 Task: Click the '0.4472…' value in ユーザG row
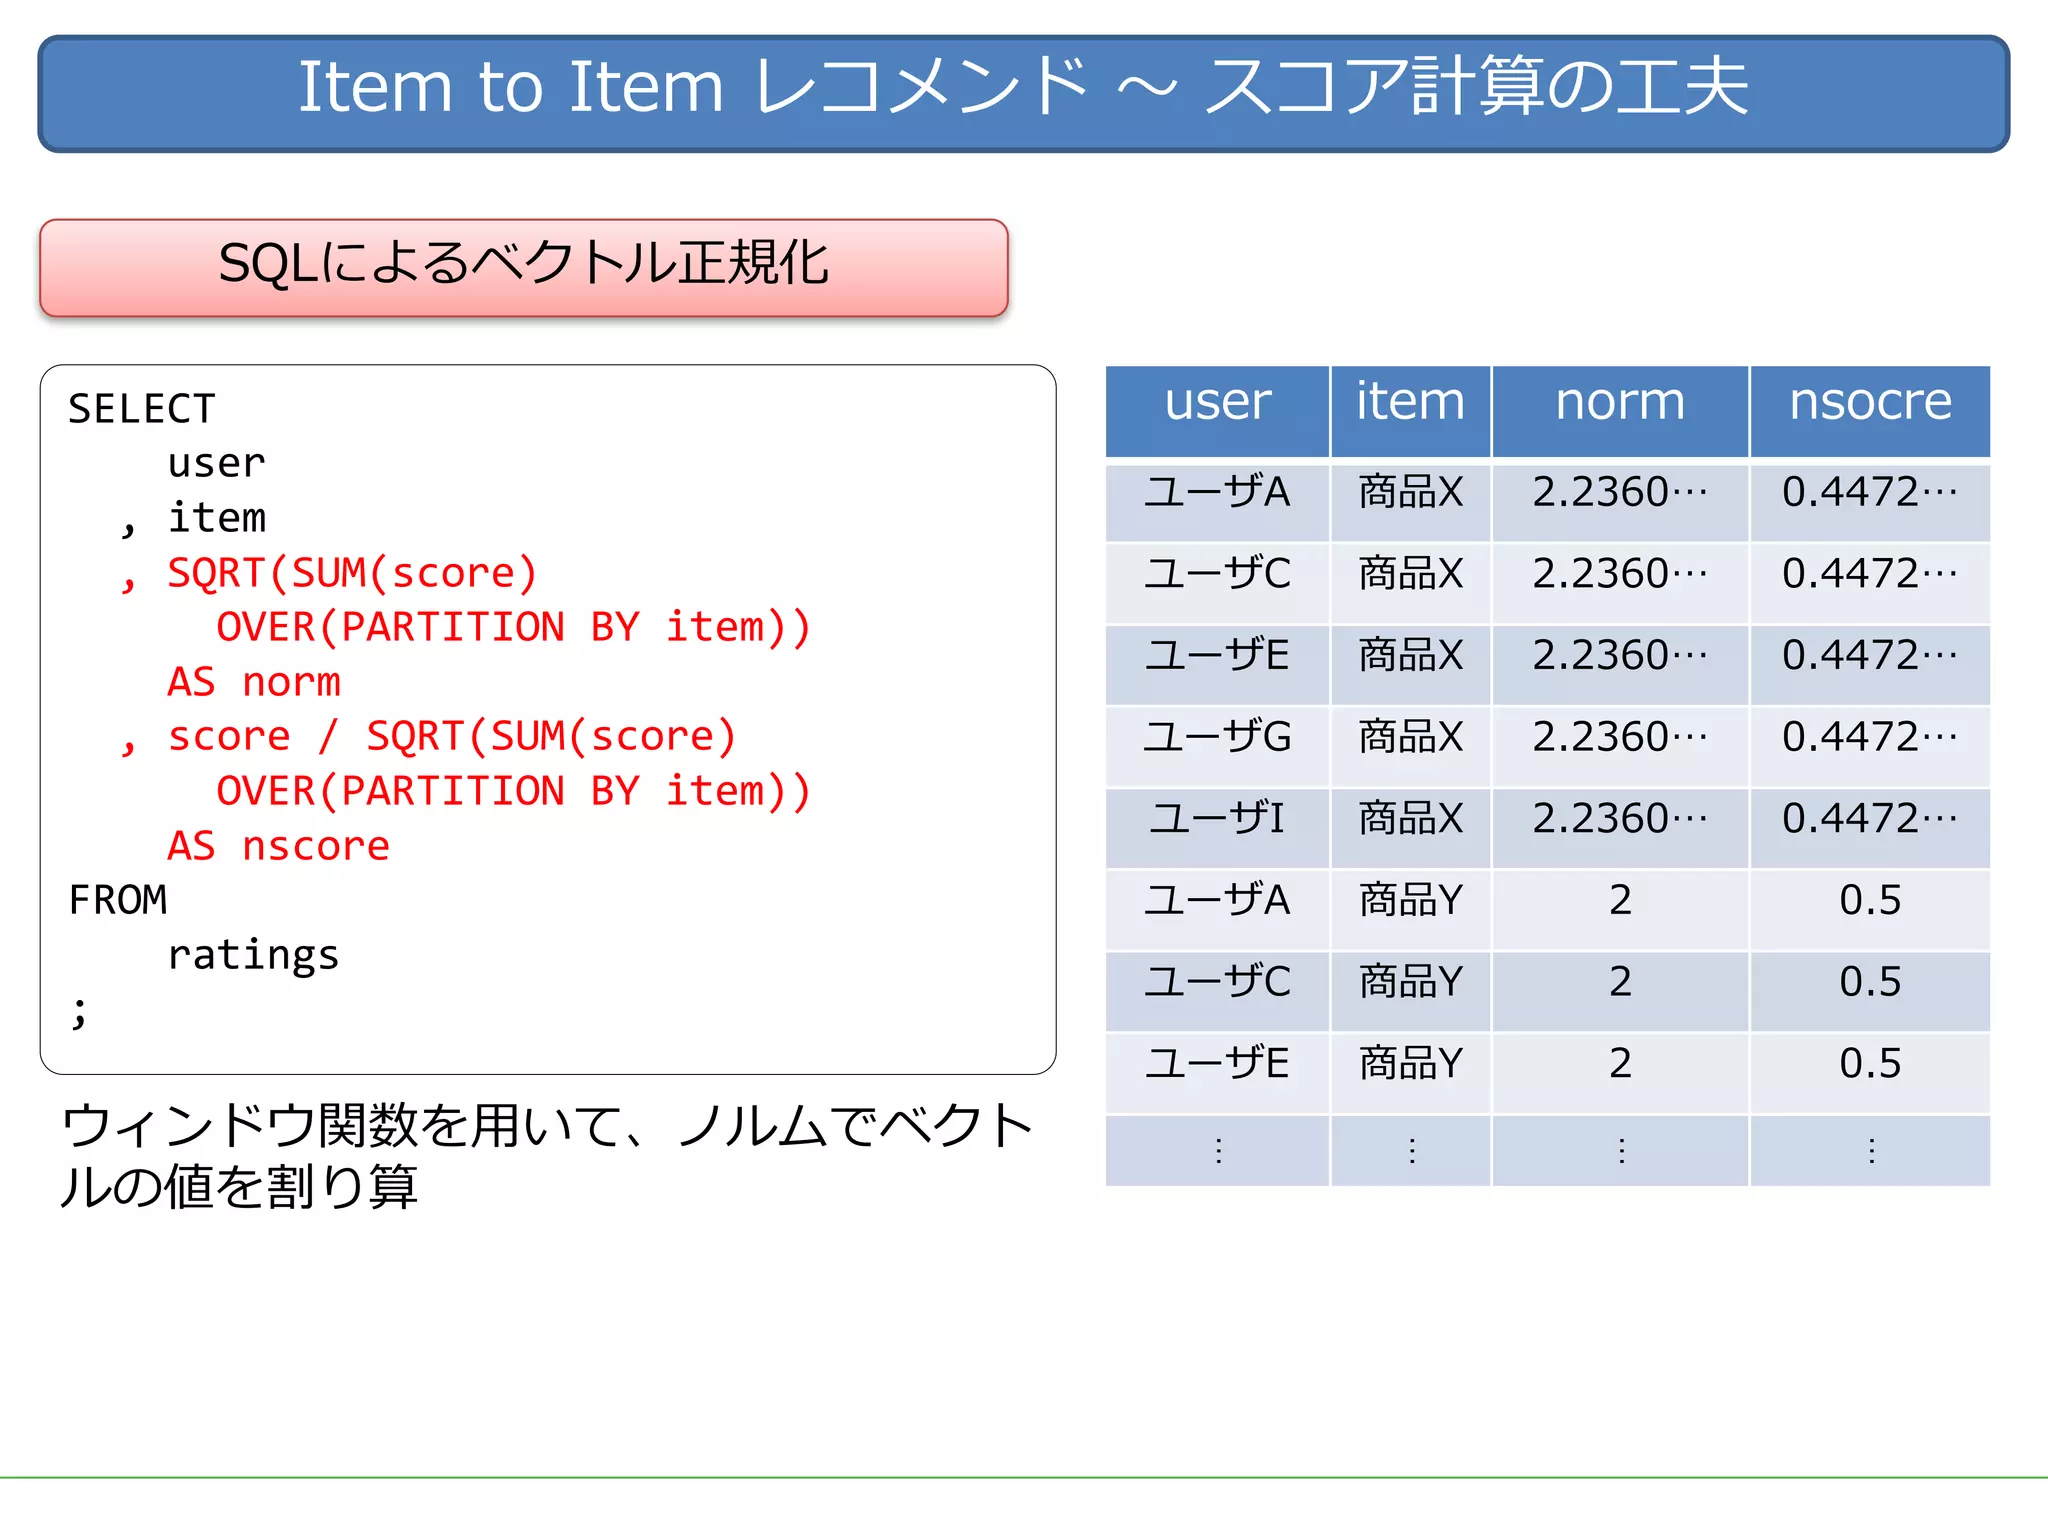(1870, 738)
